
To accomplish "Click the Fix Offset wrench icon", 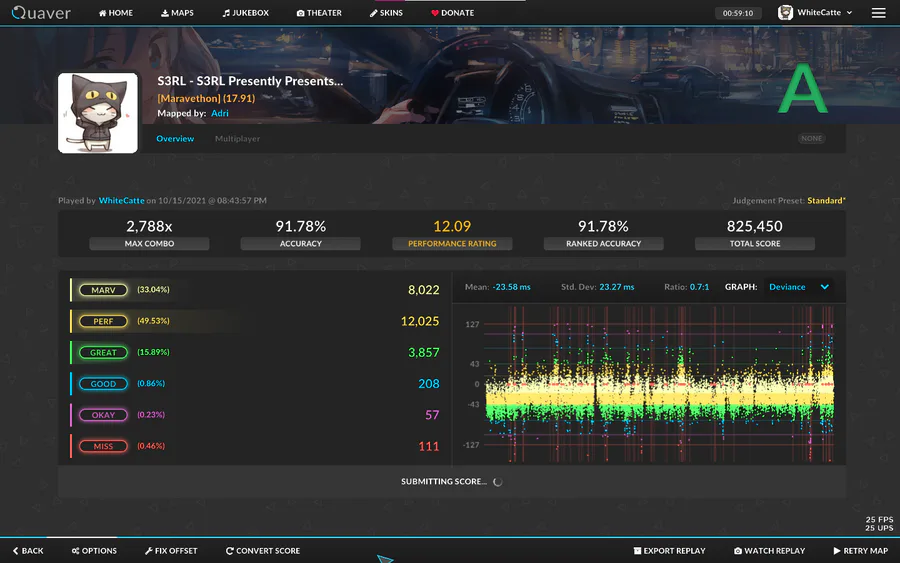I will point(149,551).
